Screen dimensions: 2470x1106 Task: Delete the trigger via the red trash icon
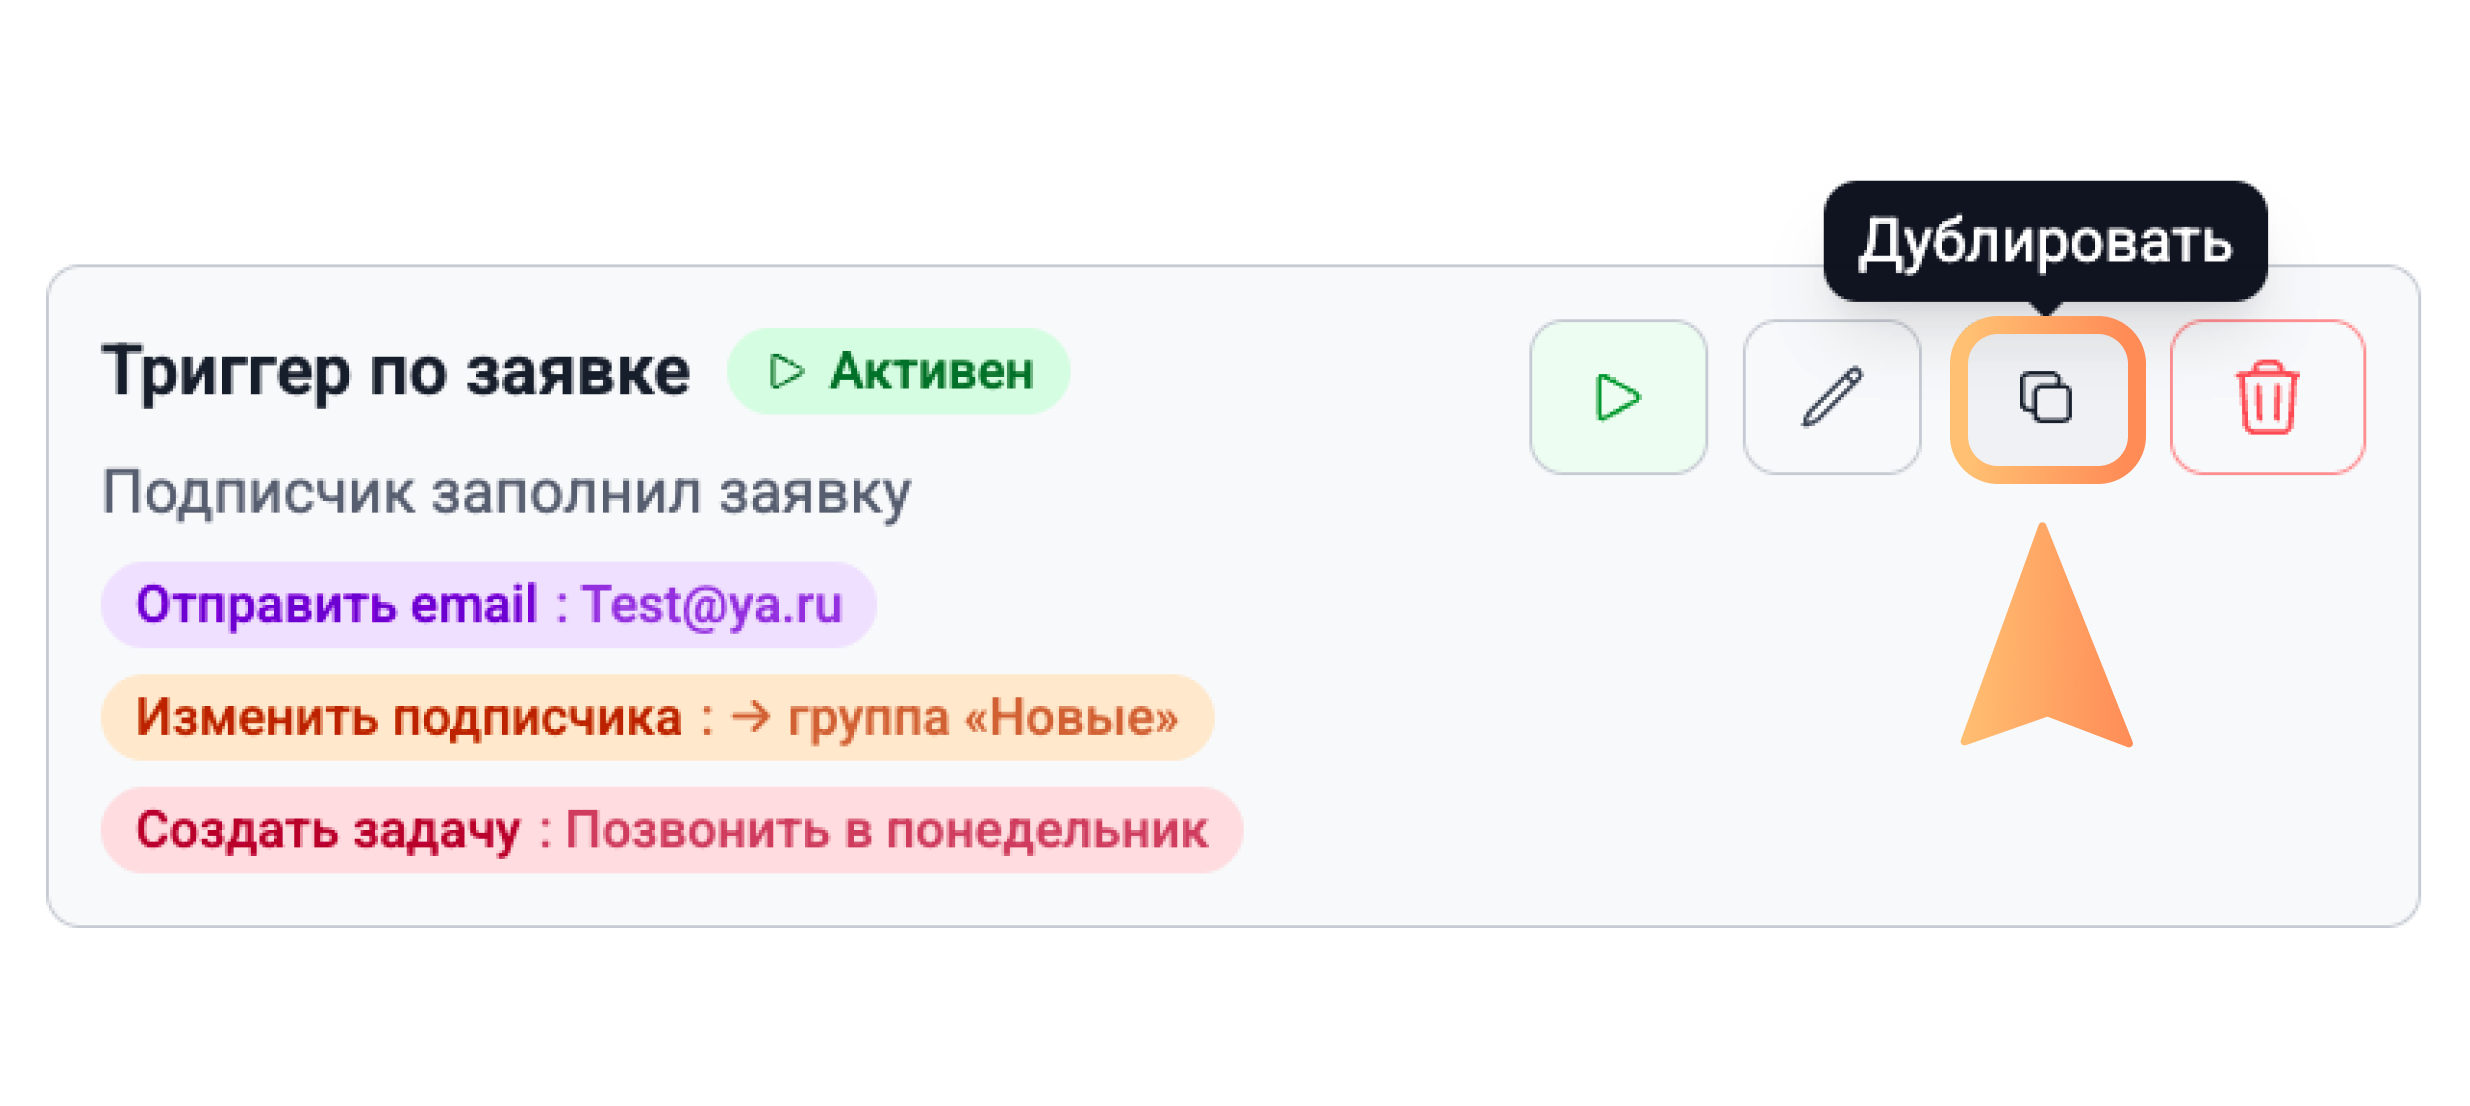pyautogui.click(x=2266, y=397)
